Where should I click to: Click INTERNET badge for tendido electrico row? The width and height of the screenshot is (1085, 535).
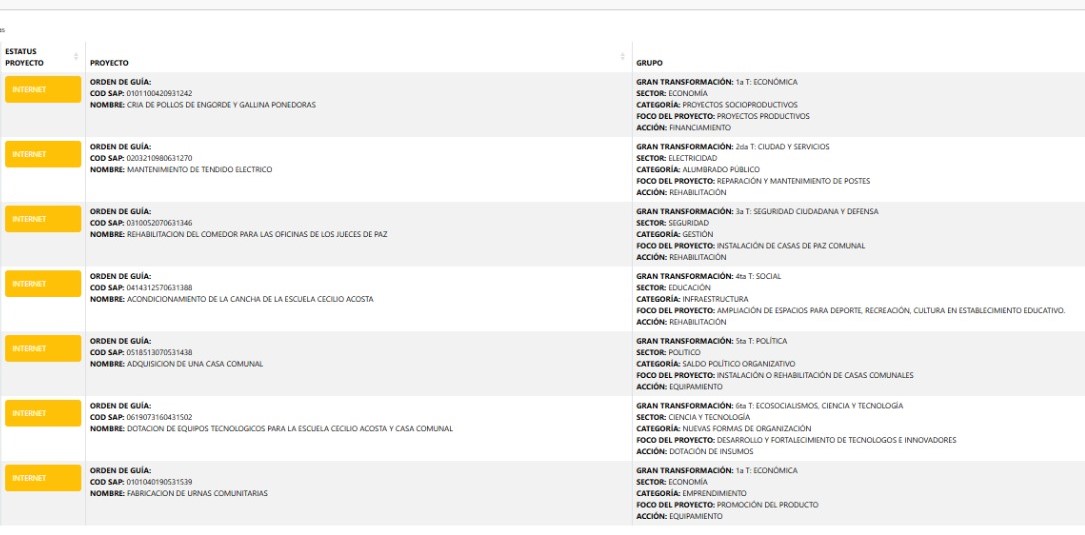click(43, 155)
